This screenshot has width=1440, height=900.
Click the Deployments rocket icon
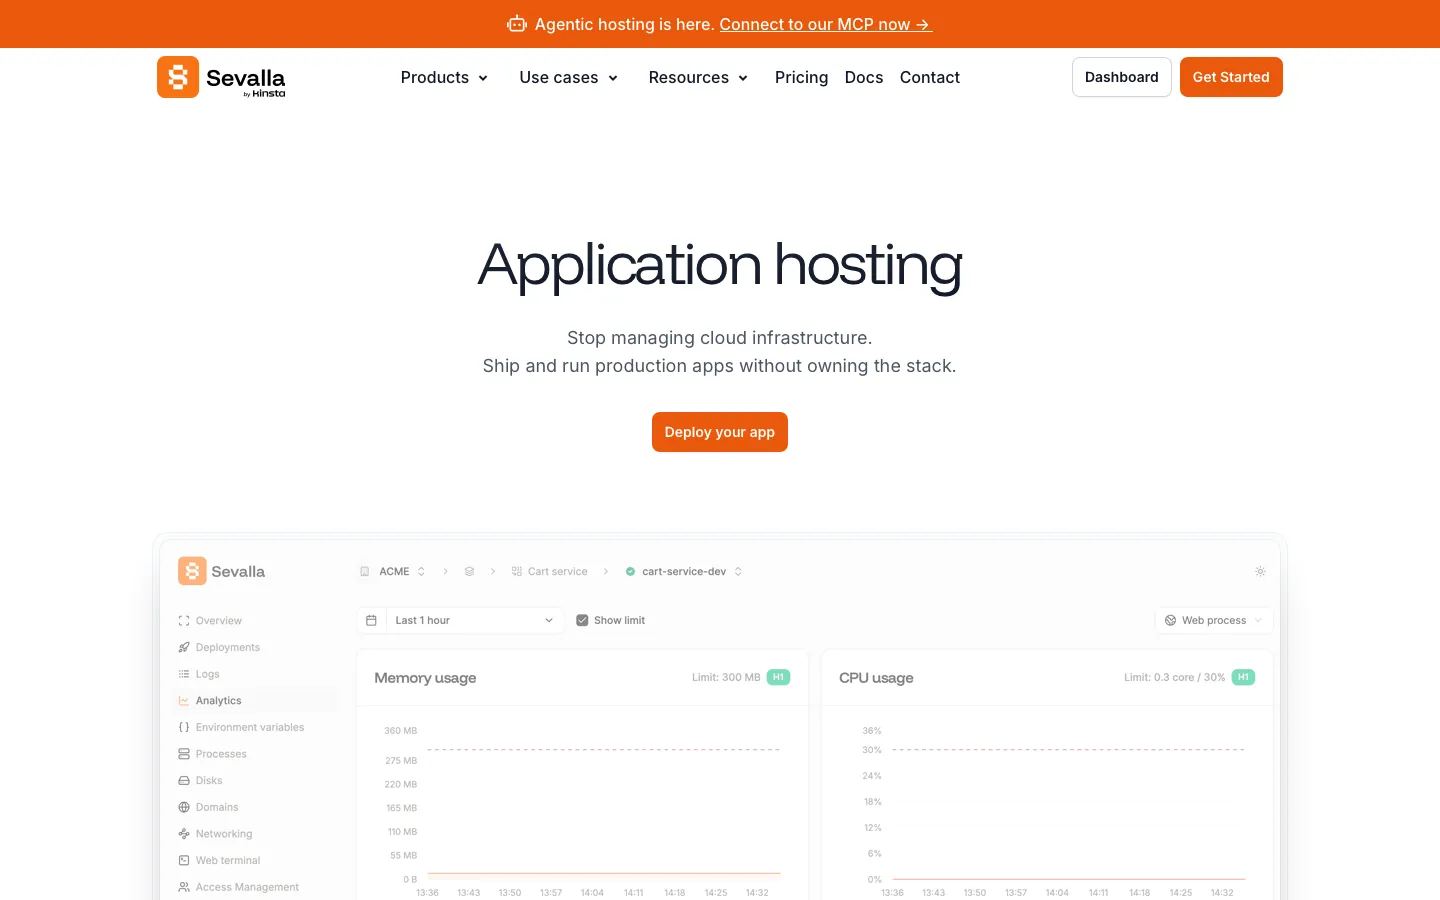(184, 647)
